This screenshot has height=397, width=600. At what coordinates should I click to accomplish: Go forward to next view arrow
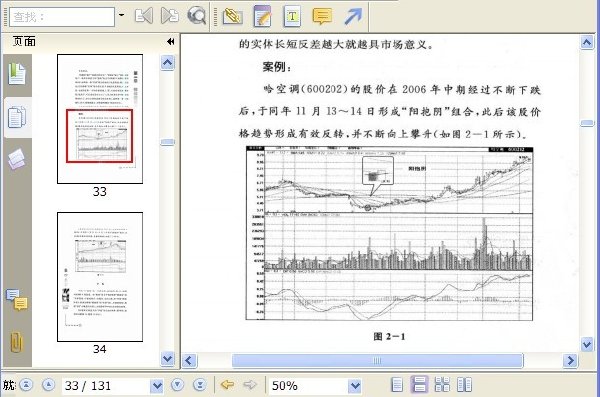pos(250,384)
